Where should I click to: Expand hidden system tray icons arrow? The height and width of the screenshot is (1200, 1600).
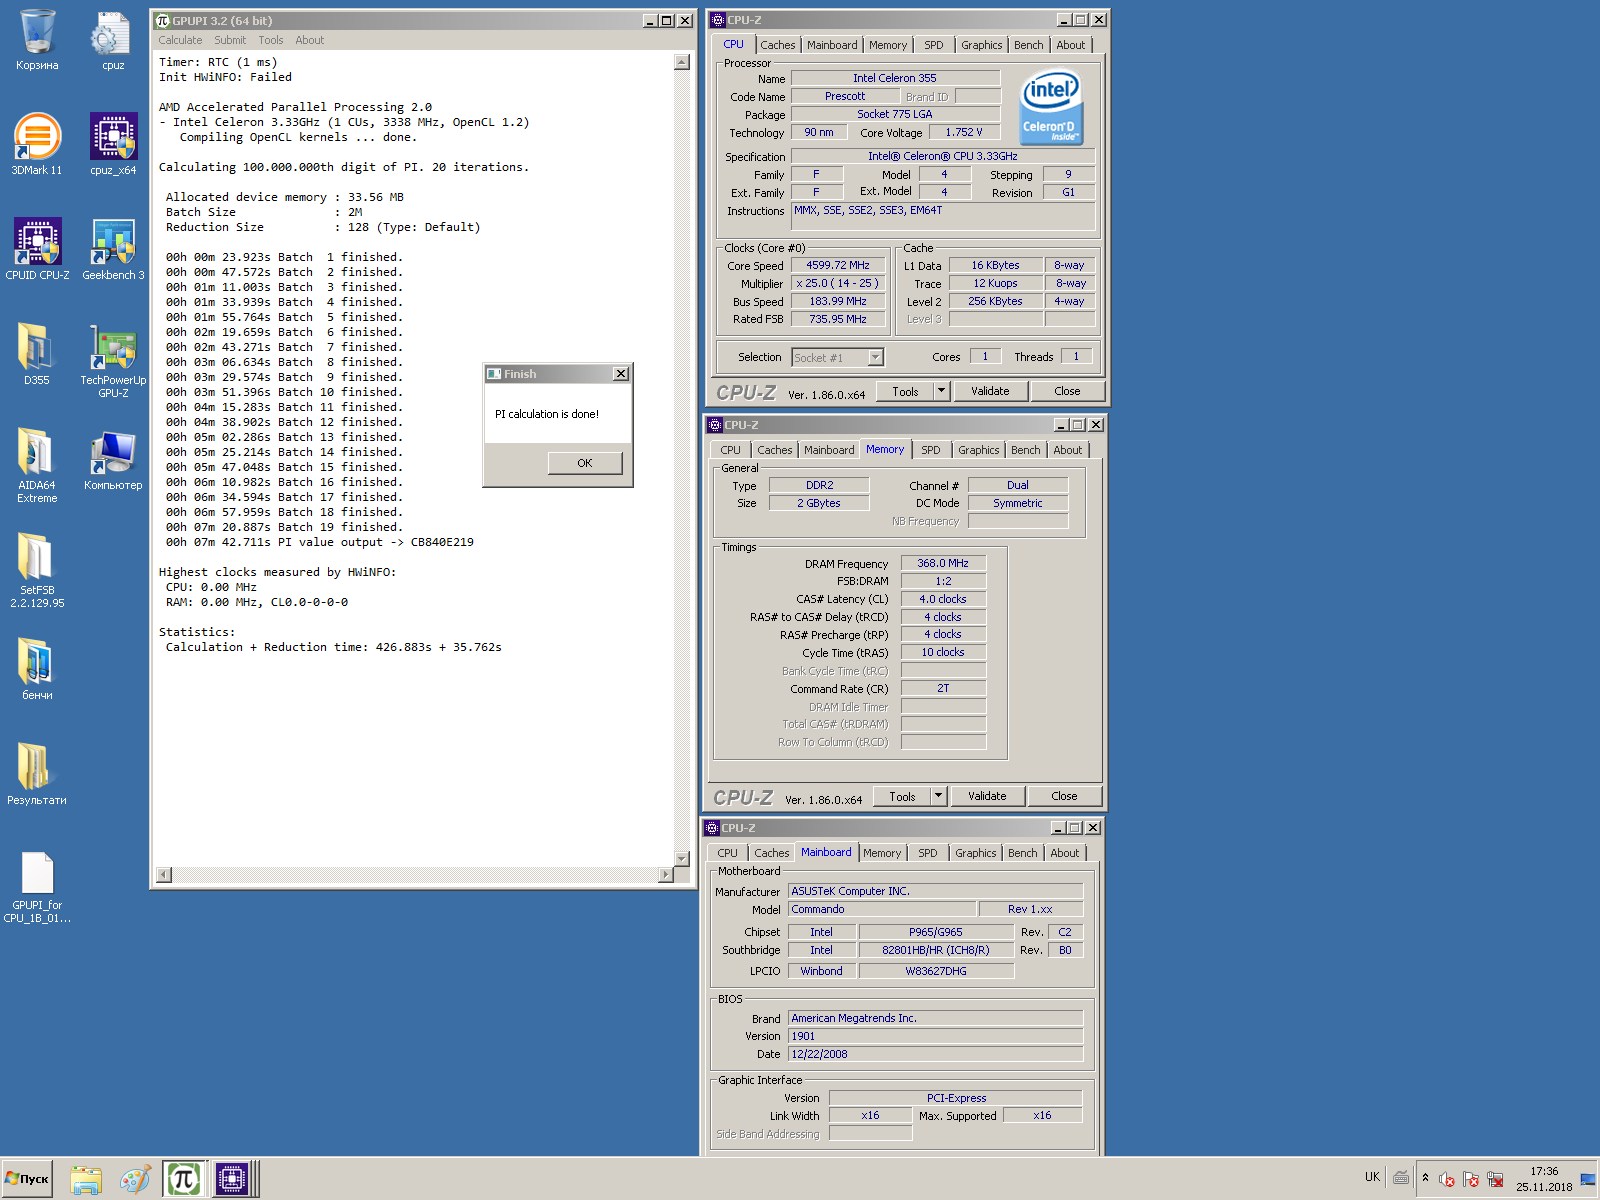click(1425, 1178)
